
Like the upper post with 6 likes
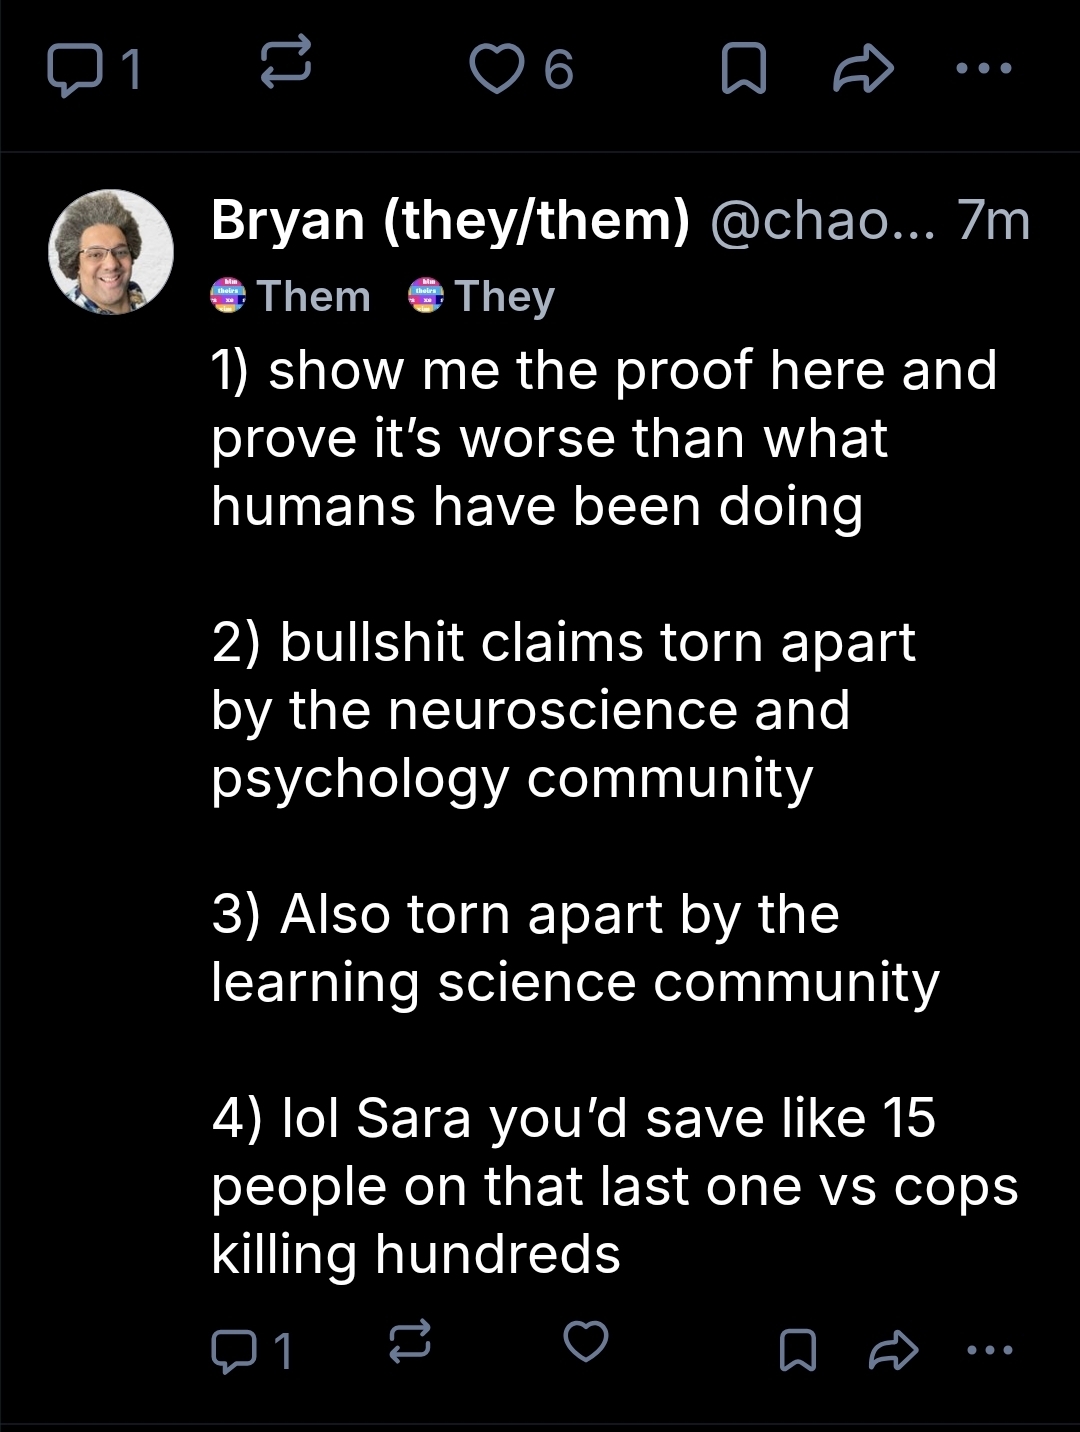coord(496,70)
